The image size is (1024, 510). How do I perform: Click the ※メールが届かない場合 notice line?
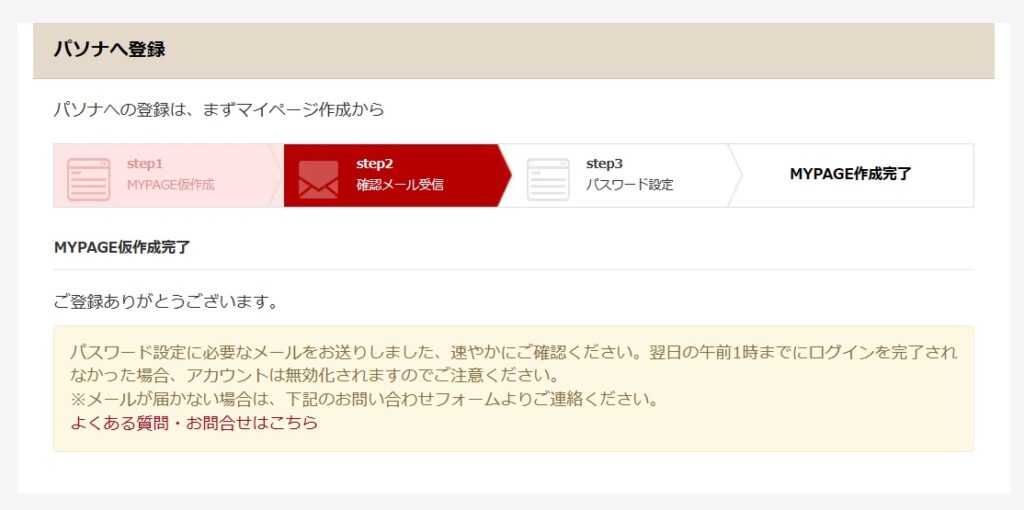(x=362, y=399)
